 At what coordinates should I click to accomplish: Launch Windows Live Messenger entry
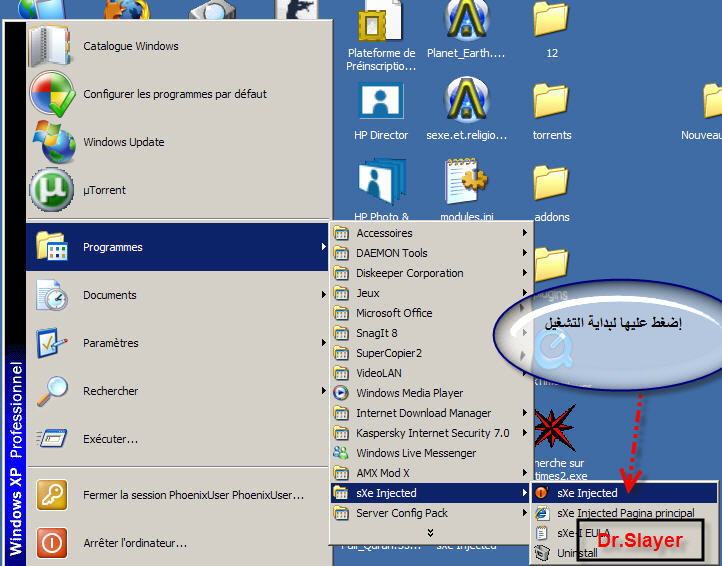coord(432,453)
